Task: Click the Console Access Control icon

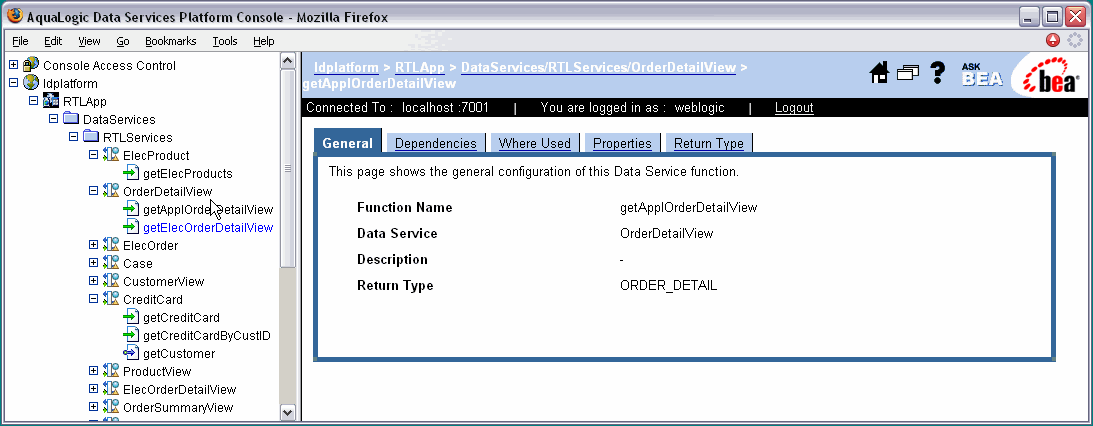Action: click(x=31, y=65)
